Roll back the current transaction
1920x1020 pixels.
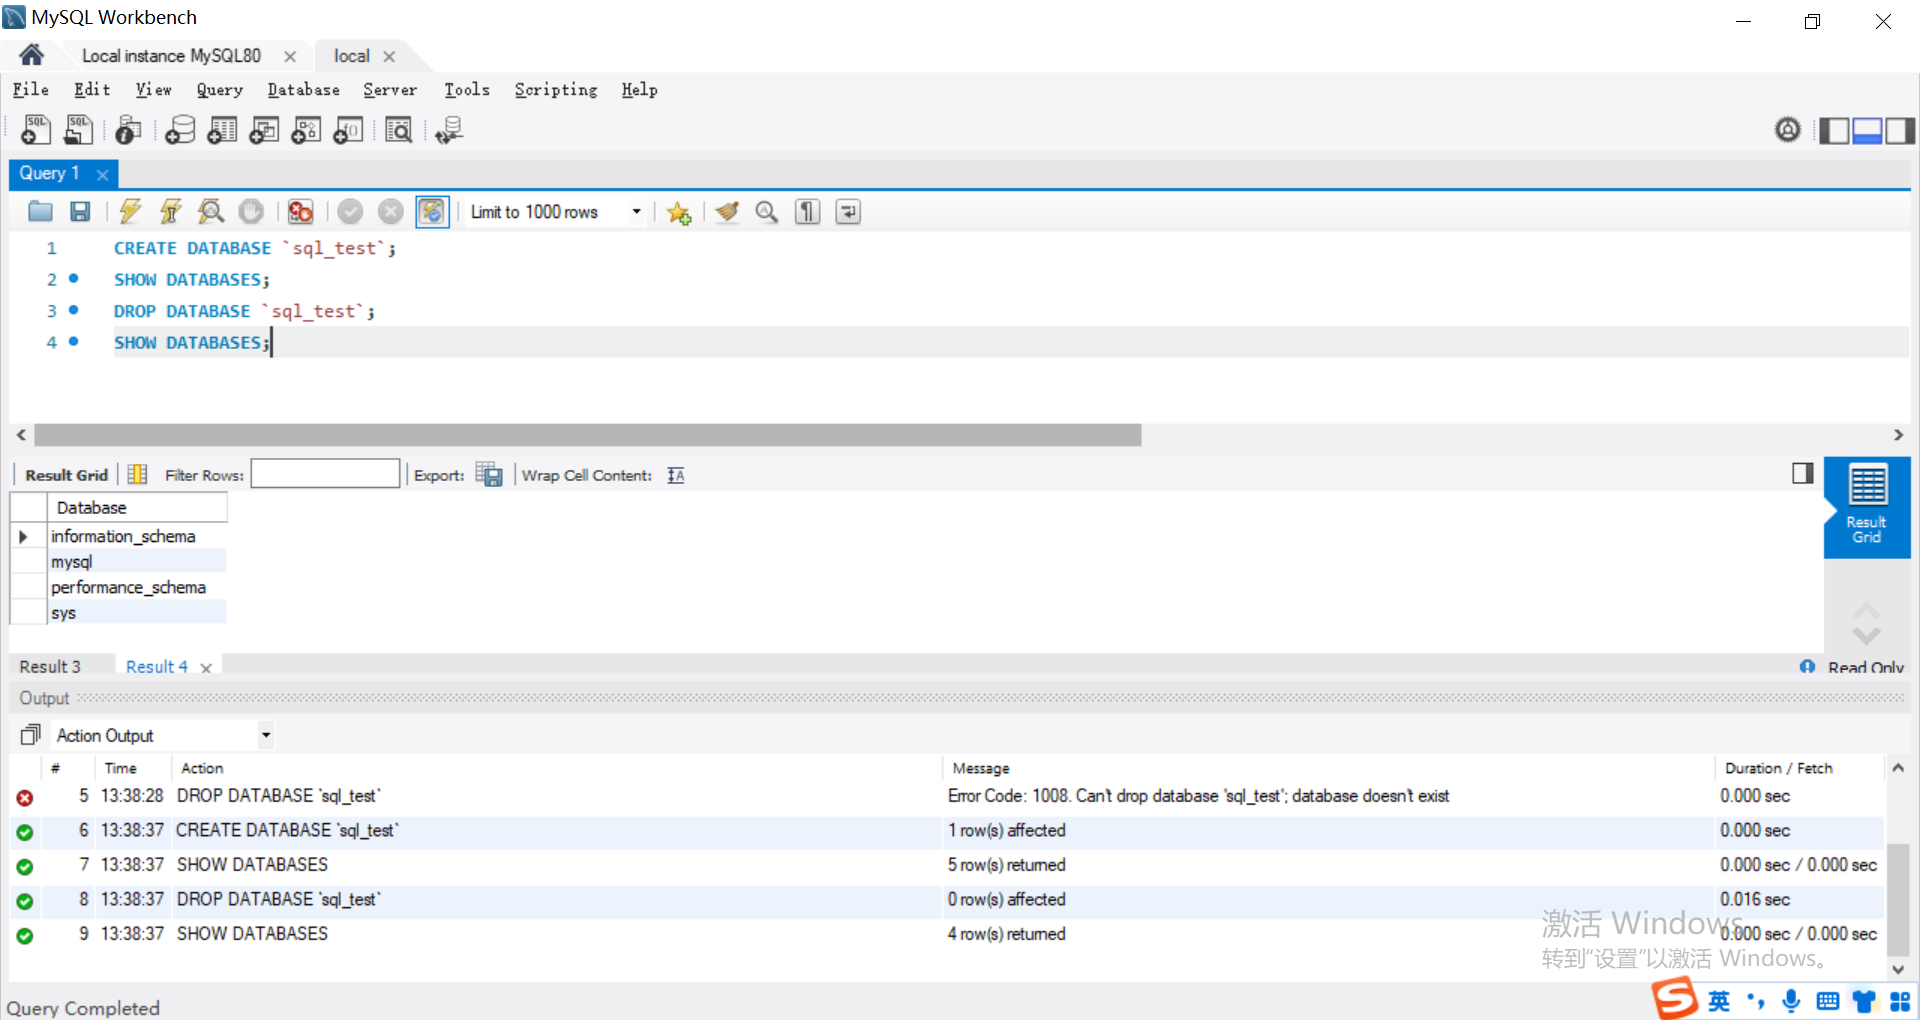click(391, 211)
